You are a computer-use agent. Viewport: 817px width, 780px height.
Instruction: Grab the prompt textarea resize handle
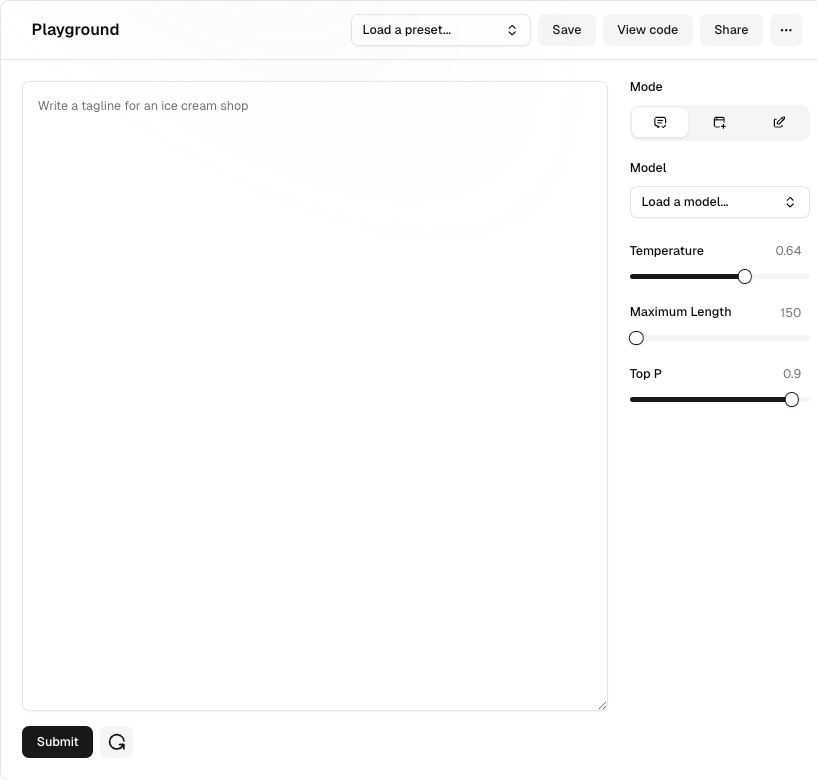[602, 706]
